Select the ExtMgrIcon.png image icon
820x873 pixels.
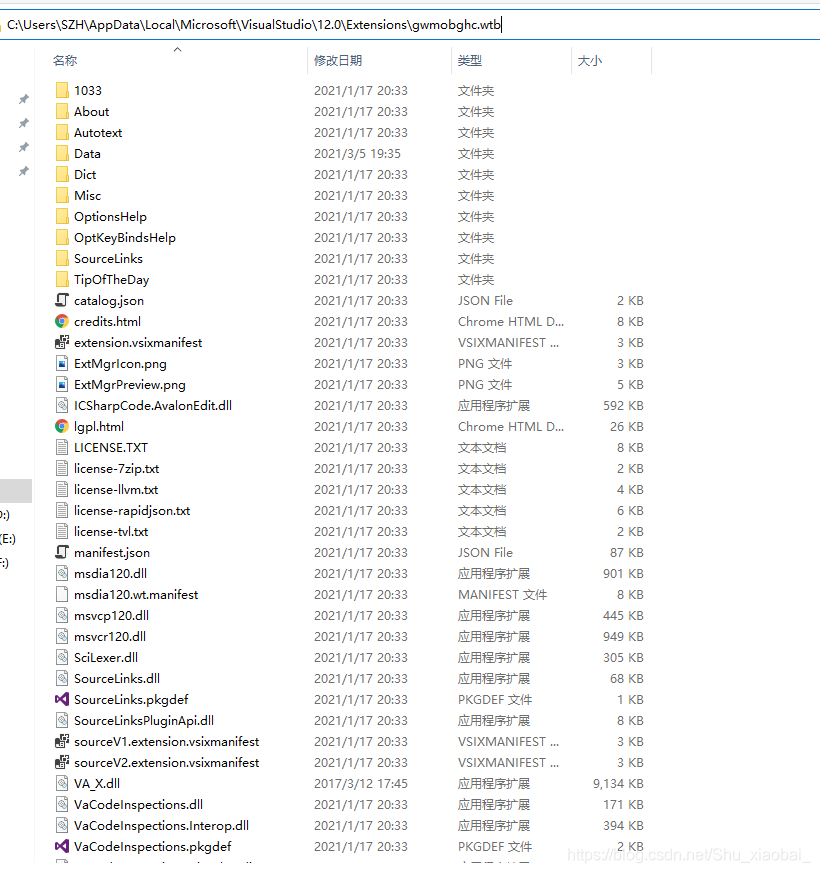tap(62, 364)
